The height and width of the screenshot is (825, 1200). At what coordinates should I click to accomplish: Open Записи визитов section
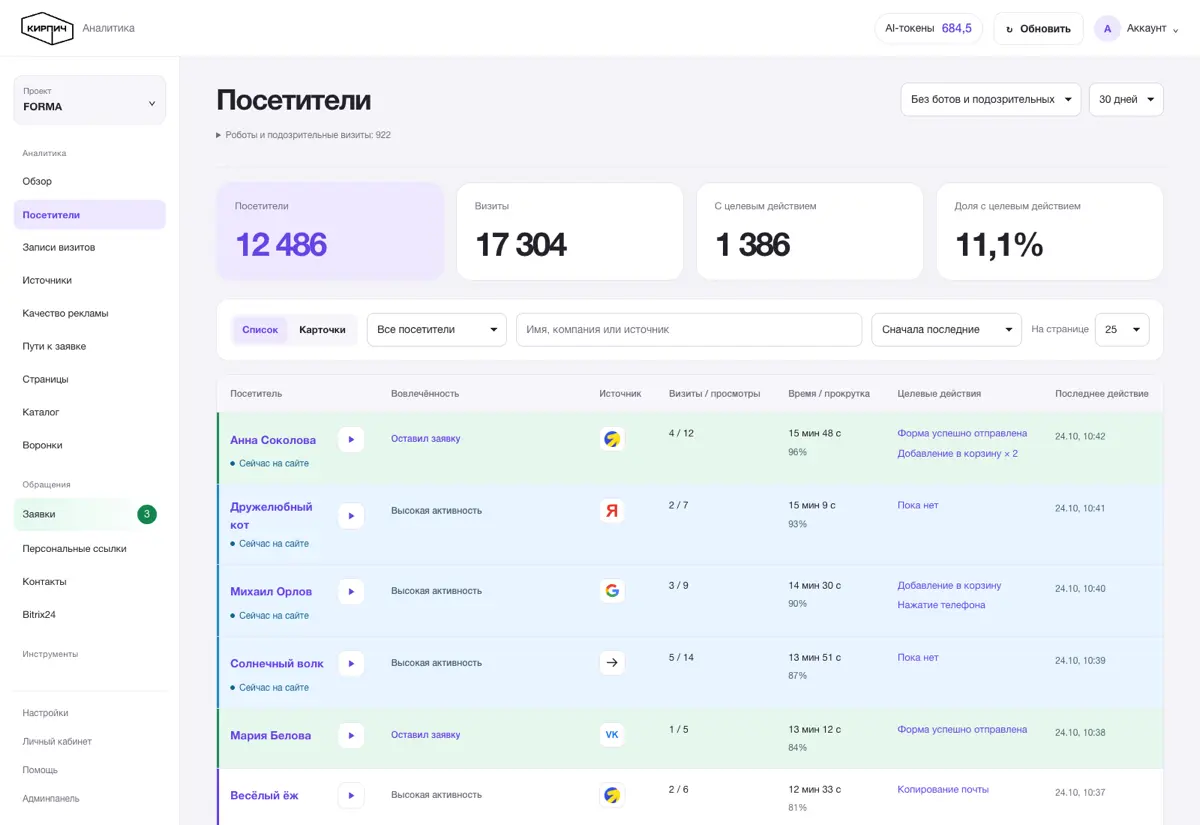pos(90,247)
